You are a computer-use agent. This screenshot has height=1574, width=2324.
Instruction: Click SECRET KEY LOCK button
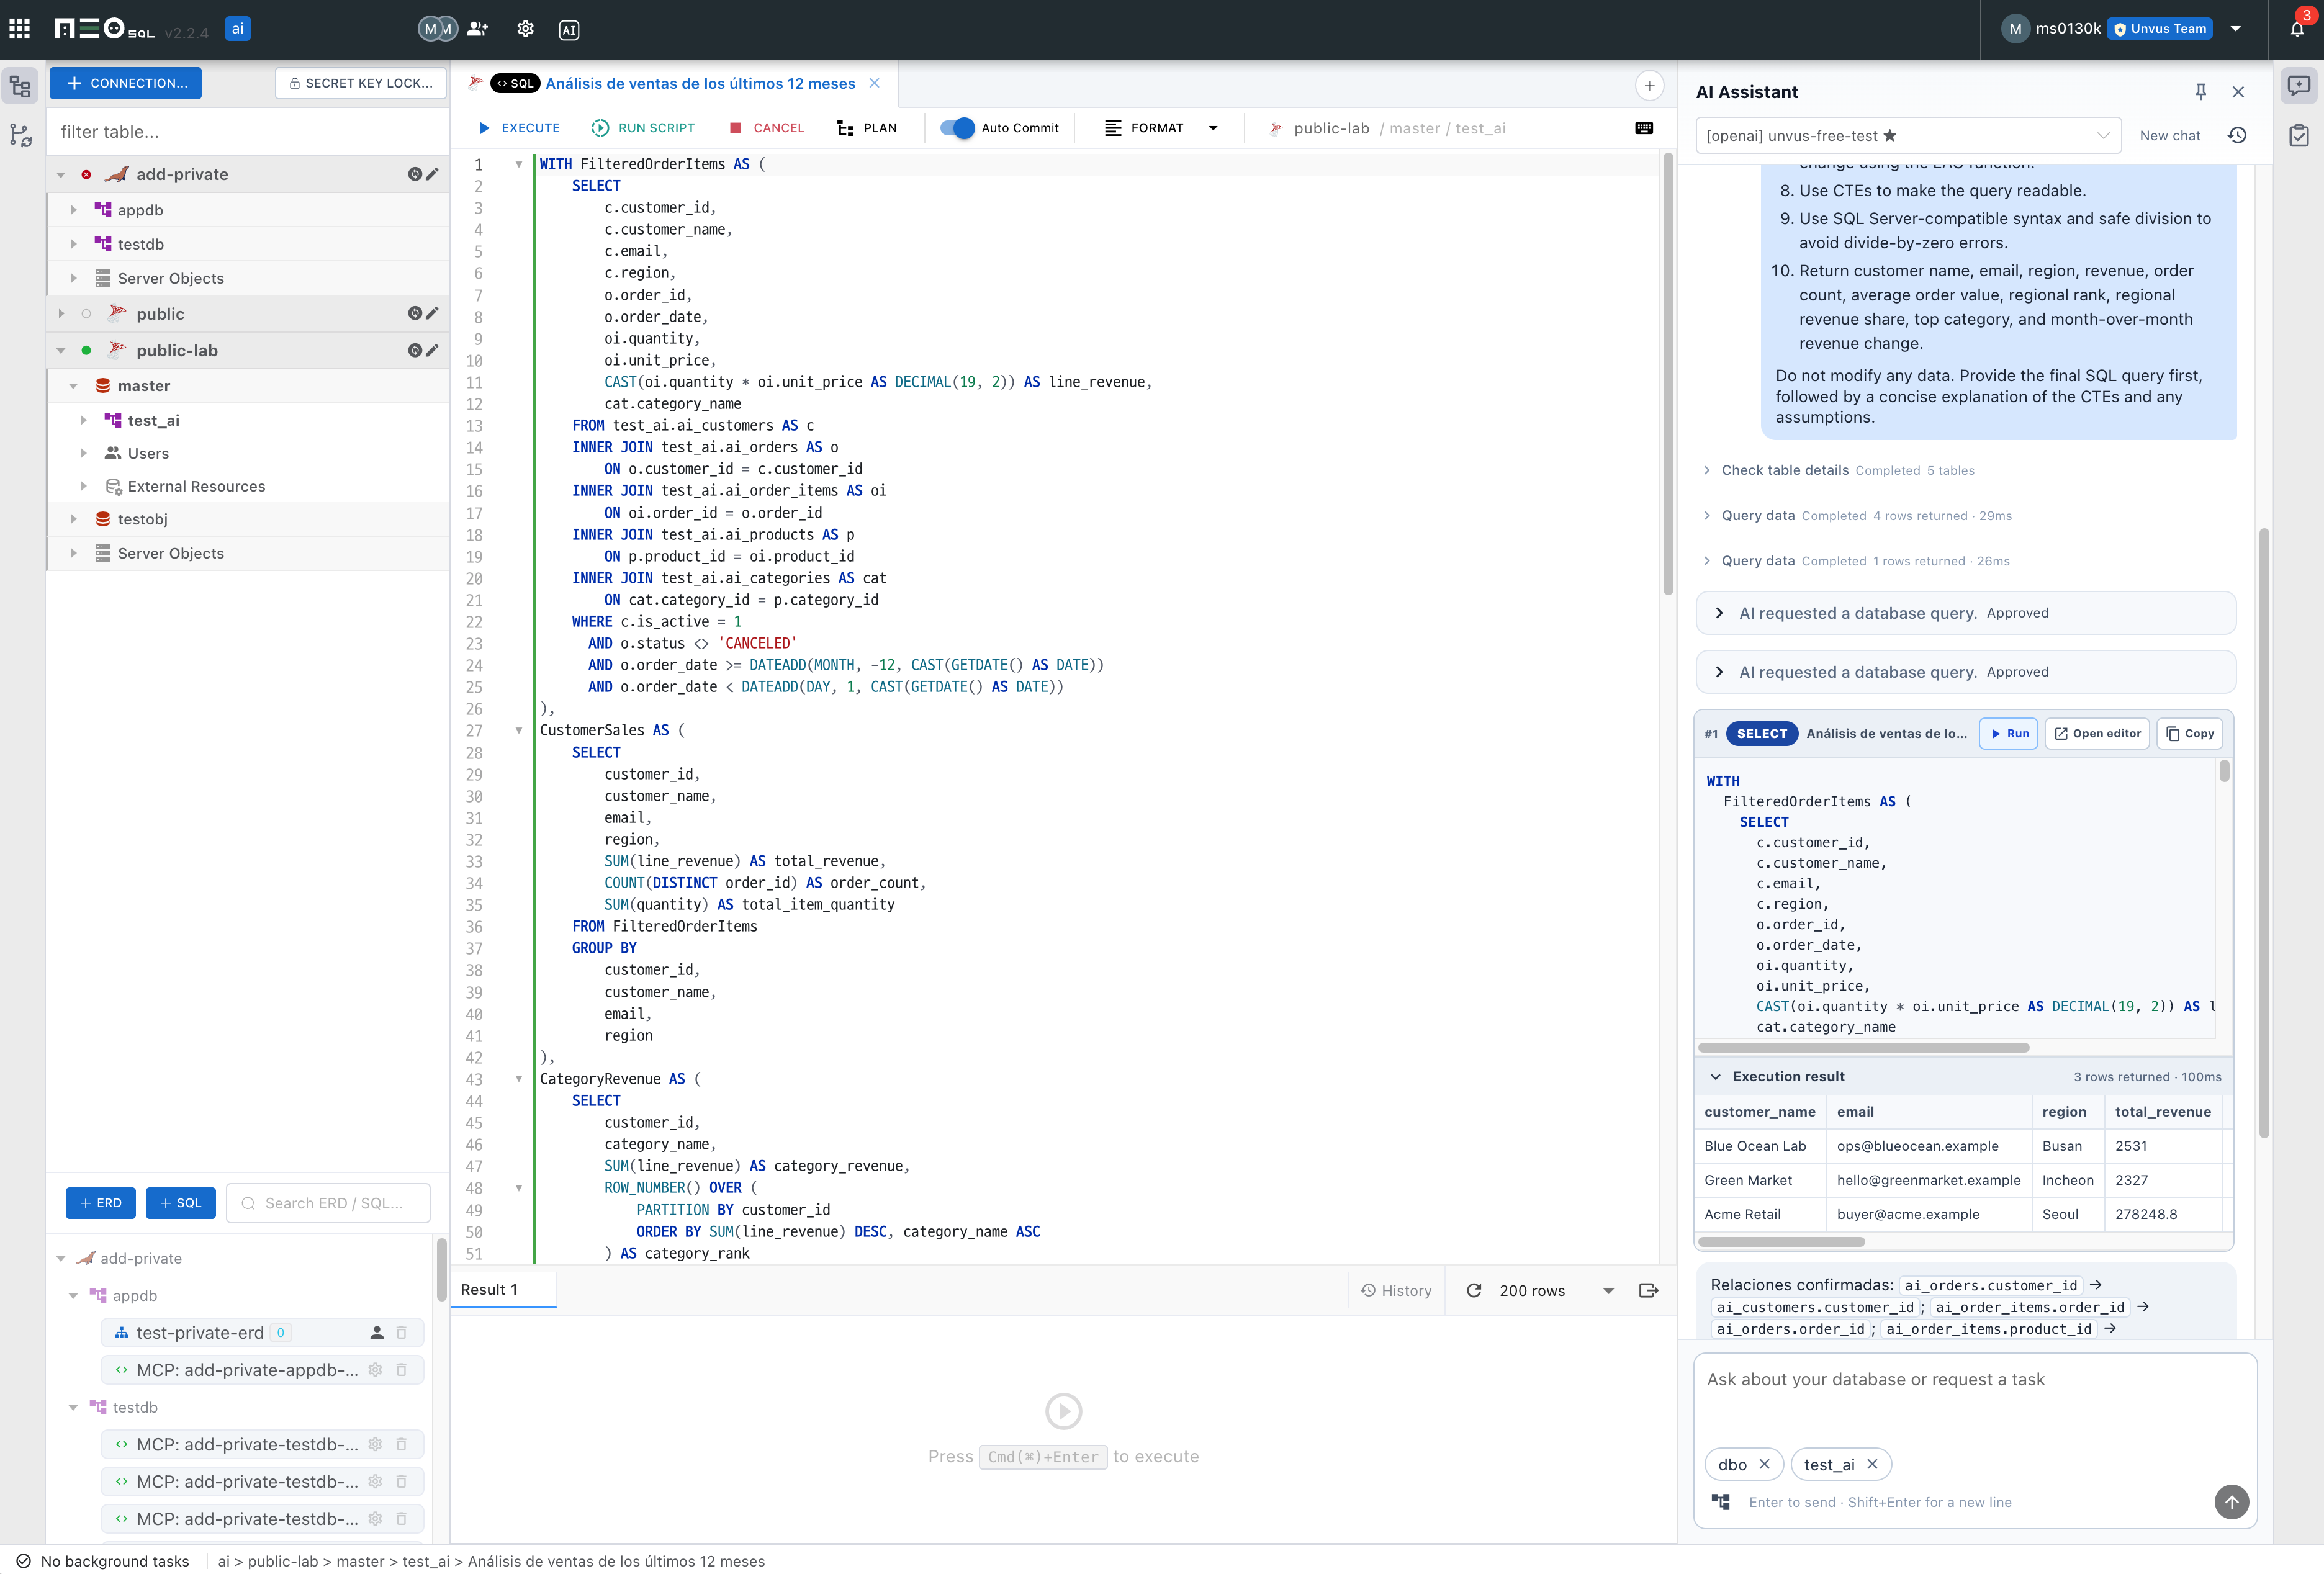(362, 83)
